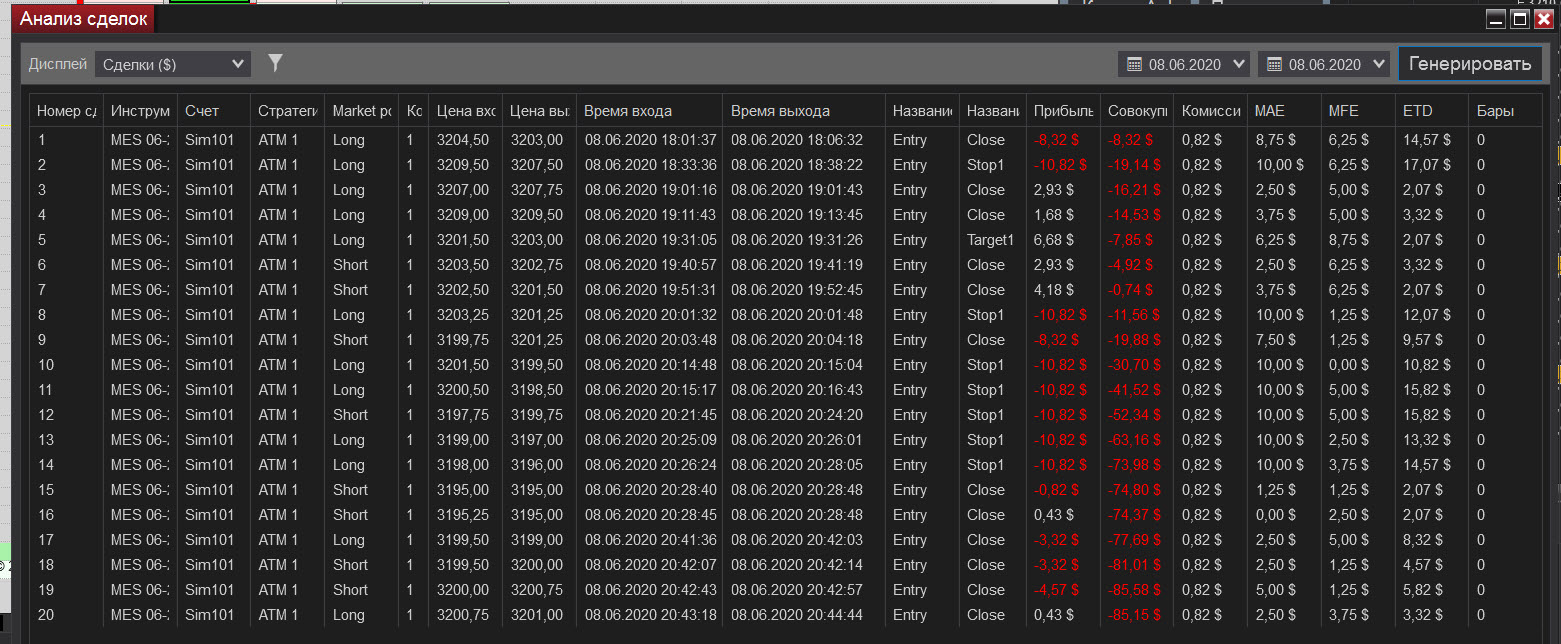1561x644 pixels.
Task: Click entry price cell 3204,50
Action: [x=463, y=140]
